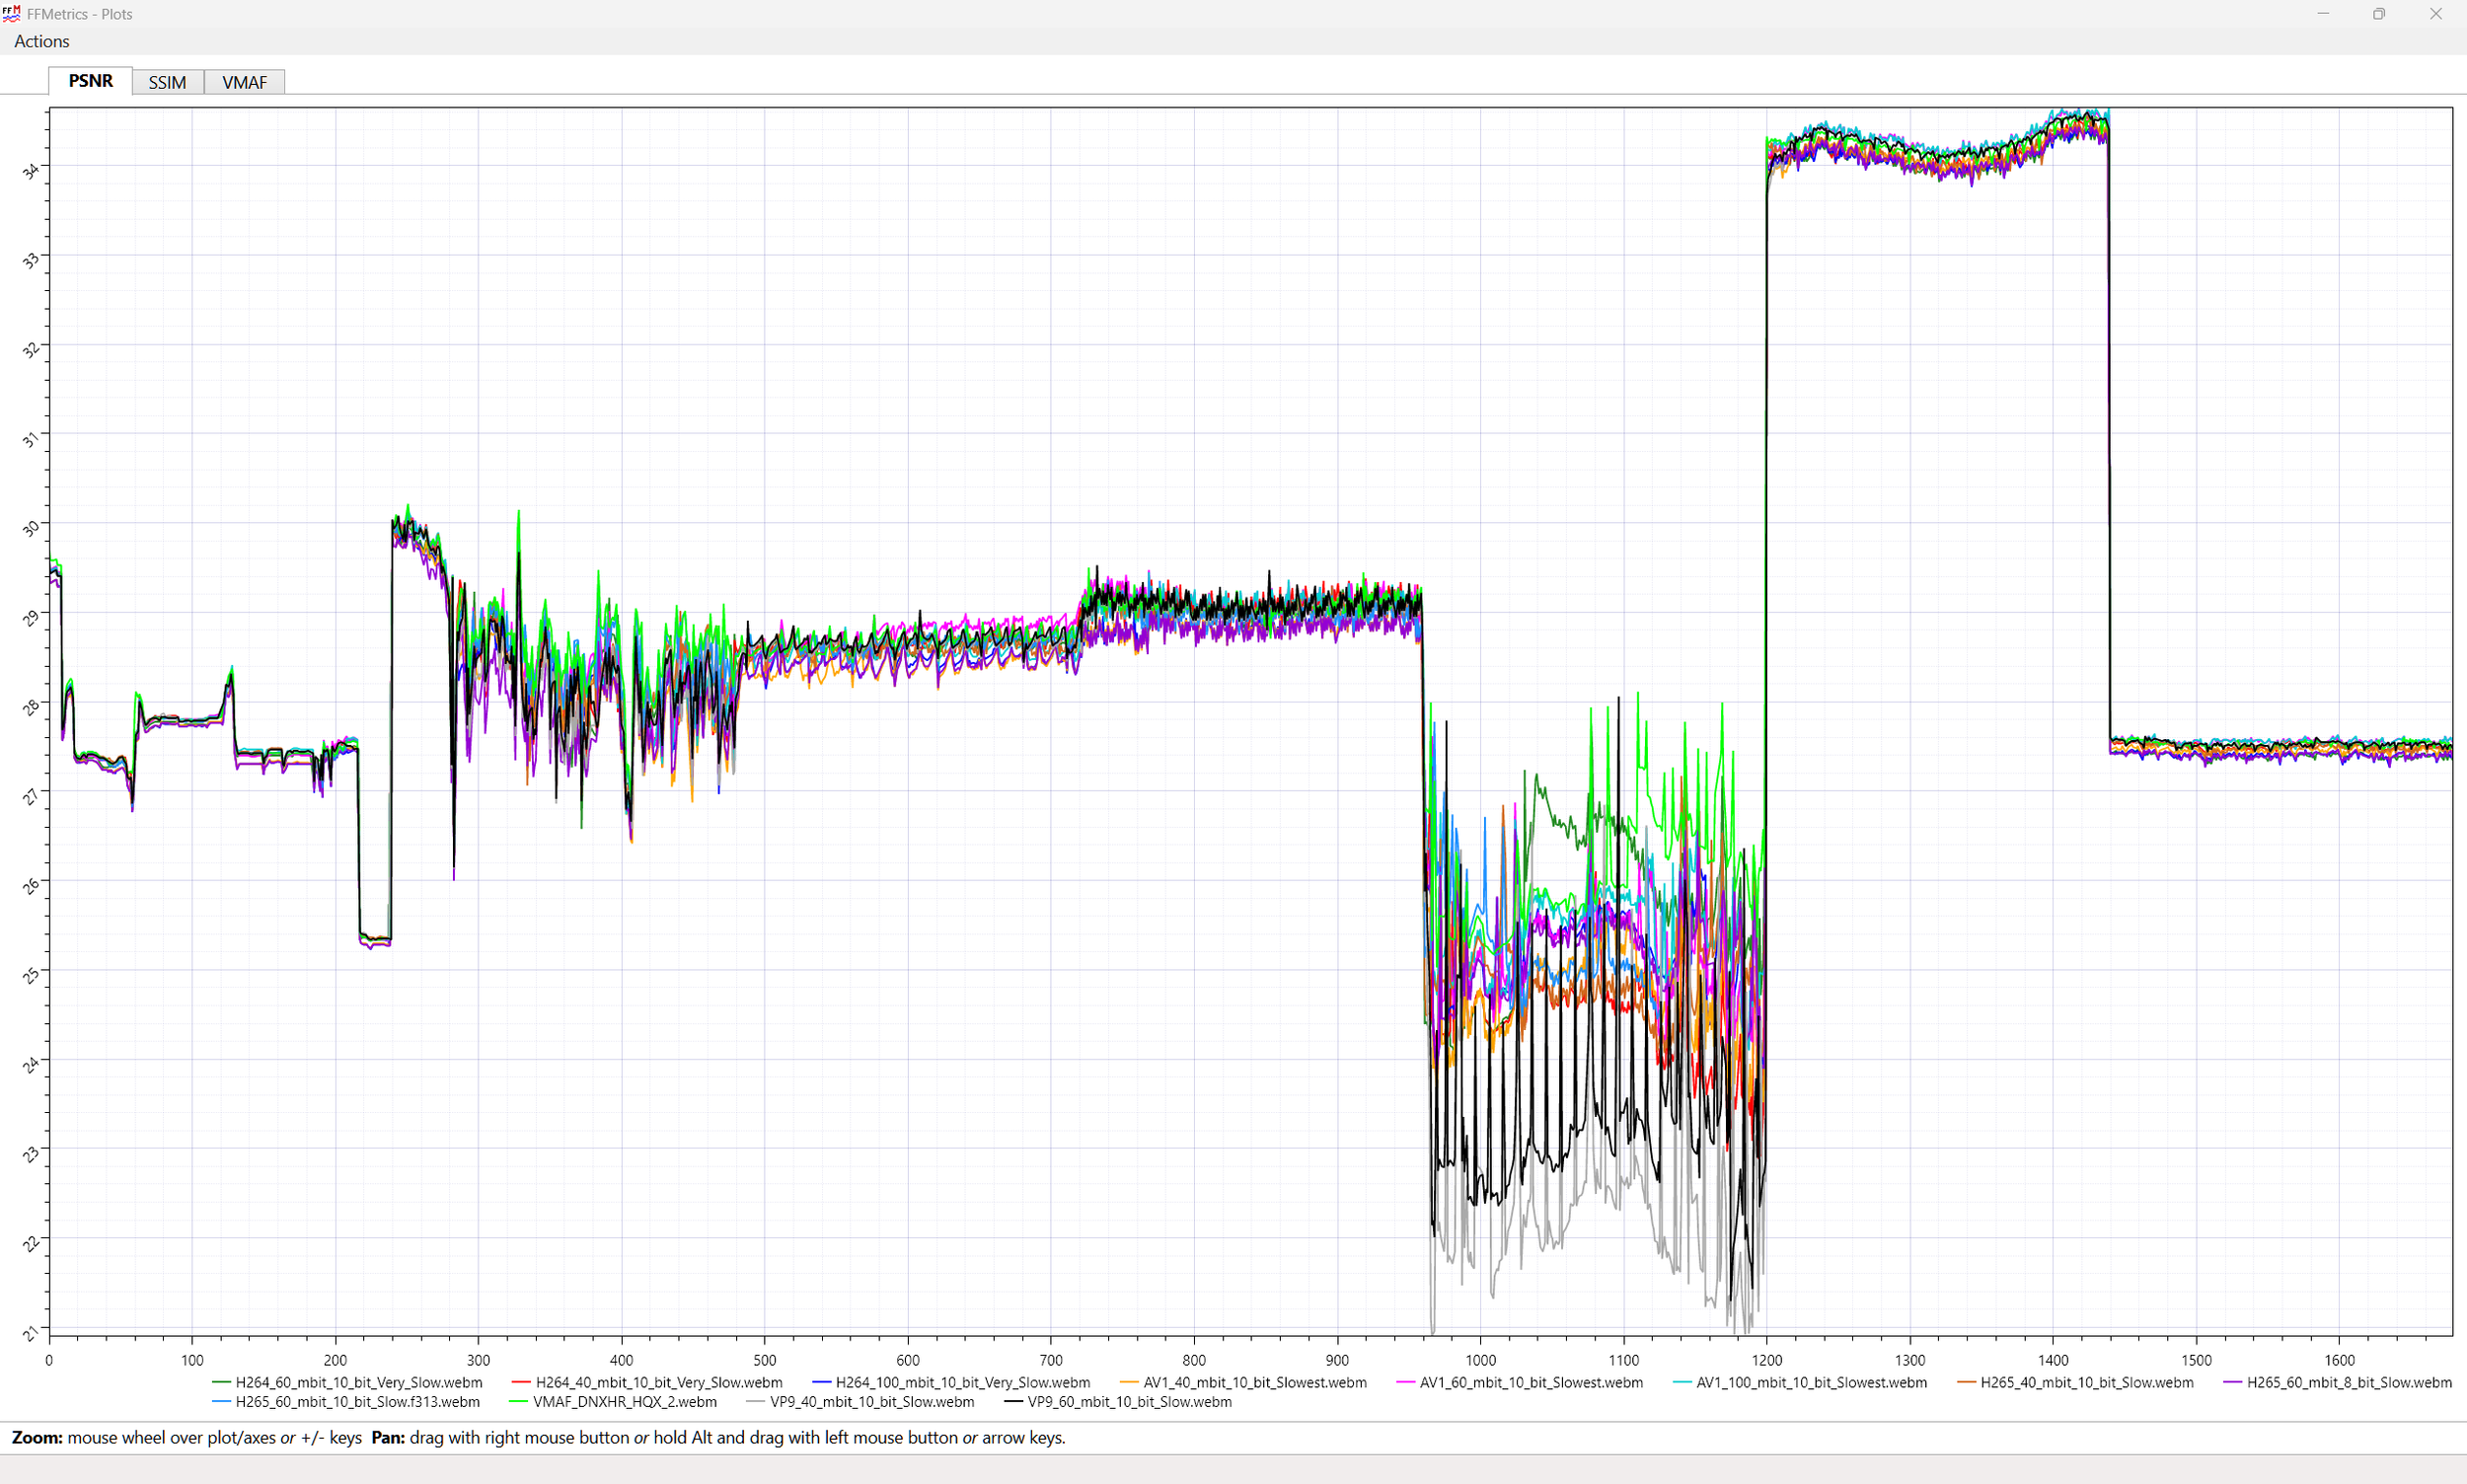Click H264_60_mbit_10_bit_Very_Slow.webm legend entry
Image resolution: width=2467 pixels, height=1484 pixels.
pyautogui.click(x=358, y=1382)
